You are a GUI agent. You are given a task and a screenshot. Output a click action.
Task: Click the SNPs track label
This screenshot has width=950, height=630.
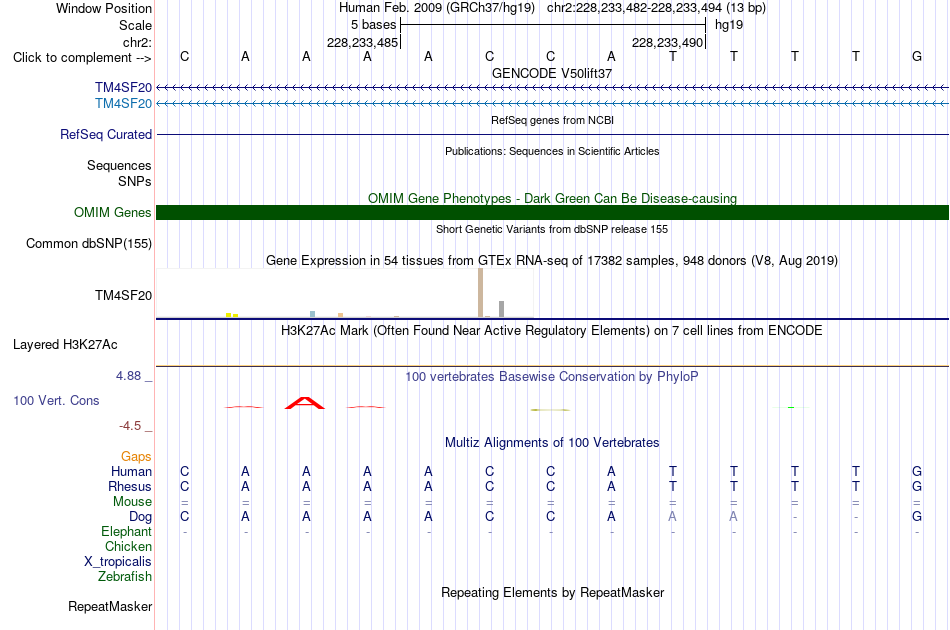135,181
